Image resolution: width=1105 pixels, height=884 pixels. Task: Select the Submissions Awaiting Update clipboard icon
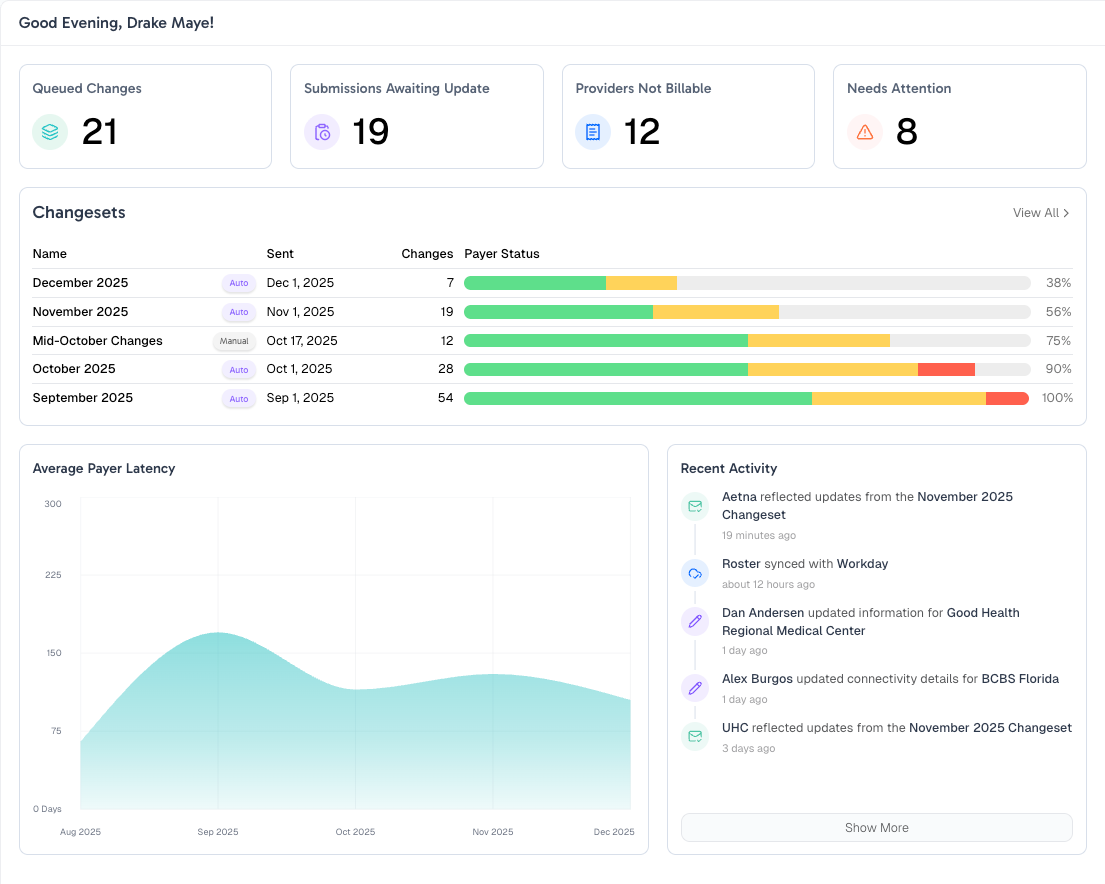pyautogui.click(x=322, y=131)
